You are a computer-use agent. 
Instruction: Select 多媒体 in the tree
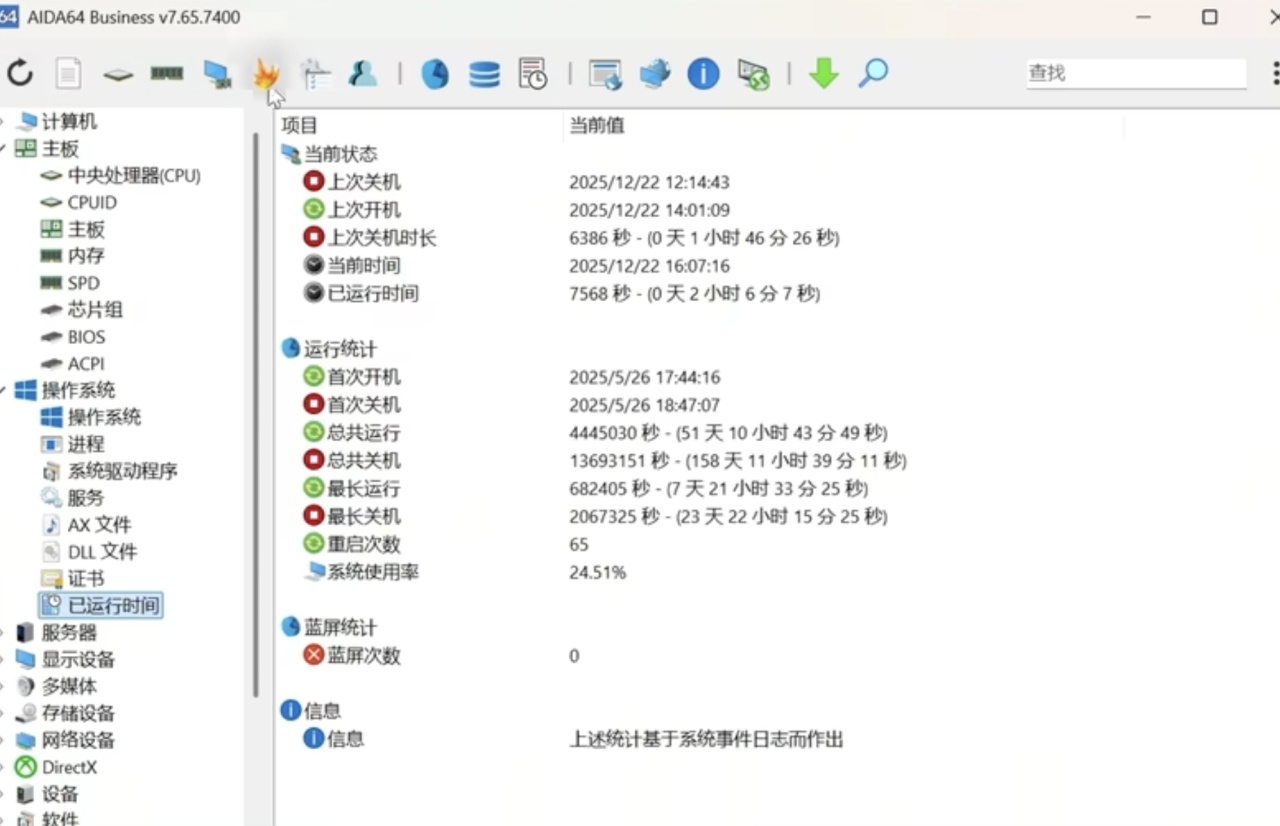69,686
